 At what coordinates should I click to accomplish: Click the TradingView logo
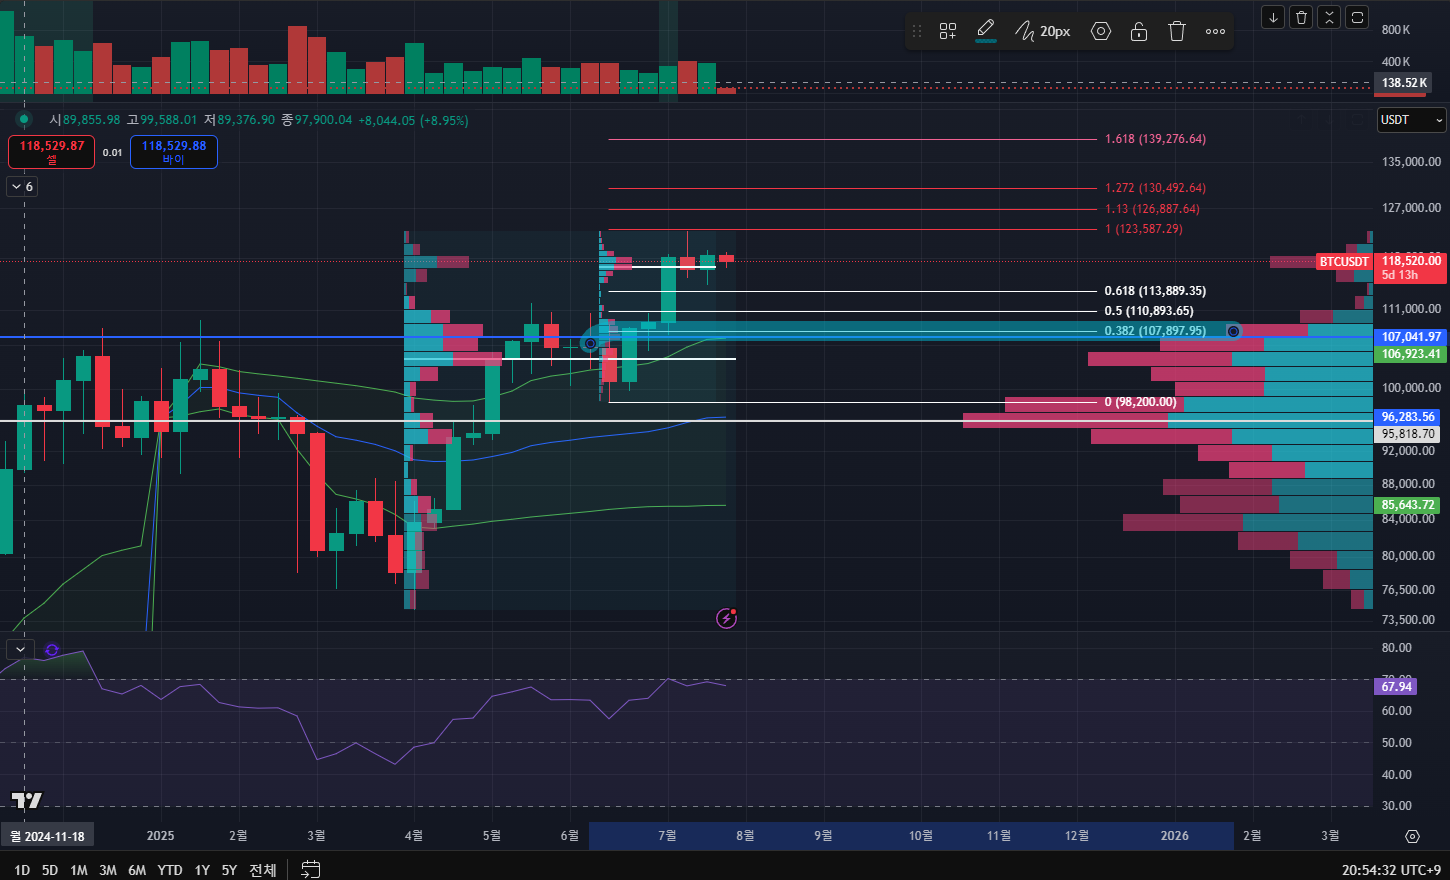27,799
